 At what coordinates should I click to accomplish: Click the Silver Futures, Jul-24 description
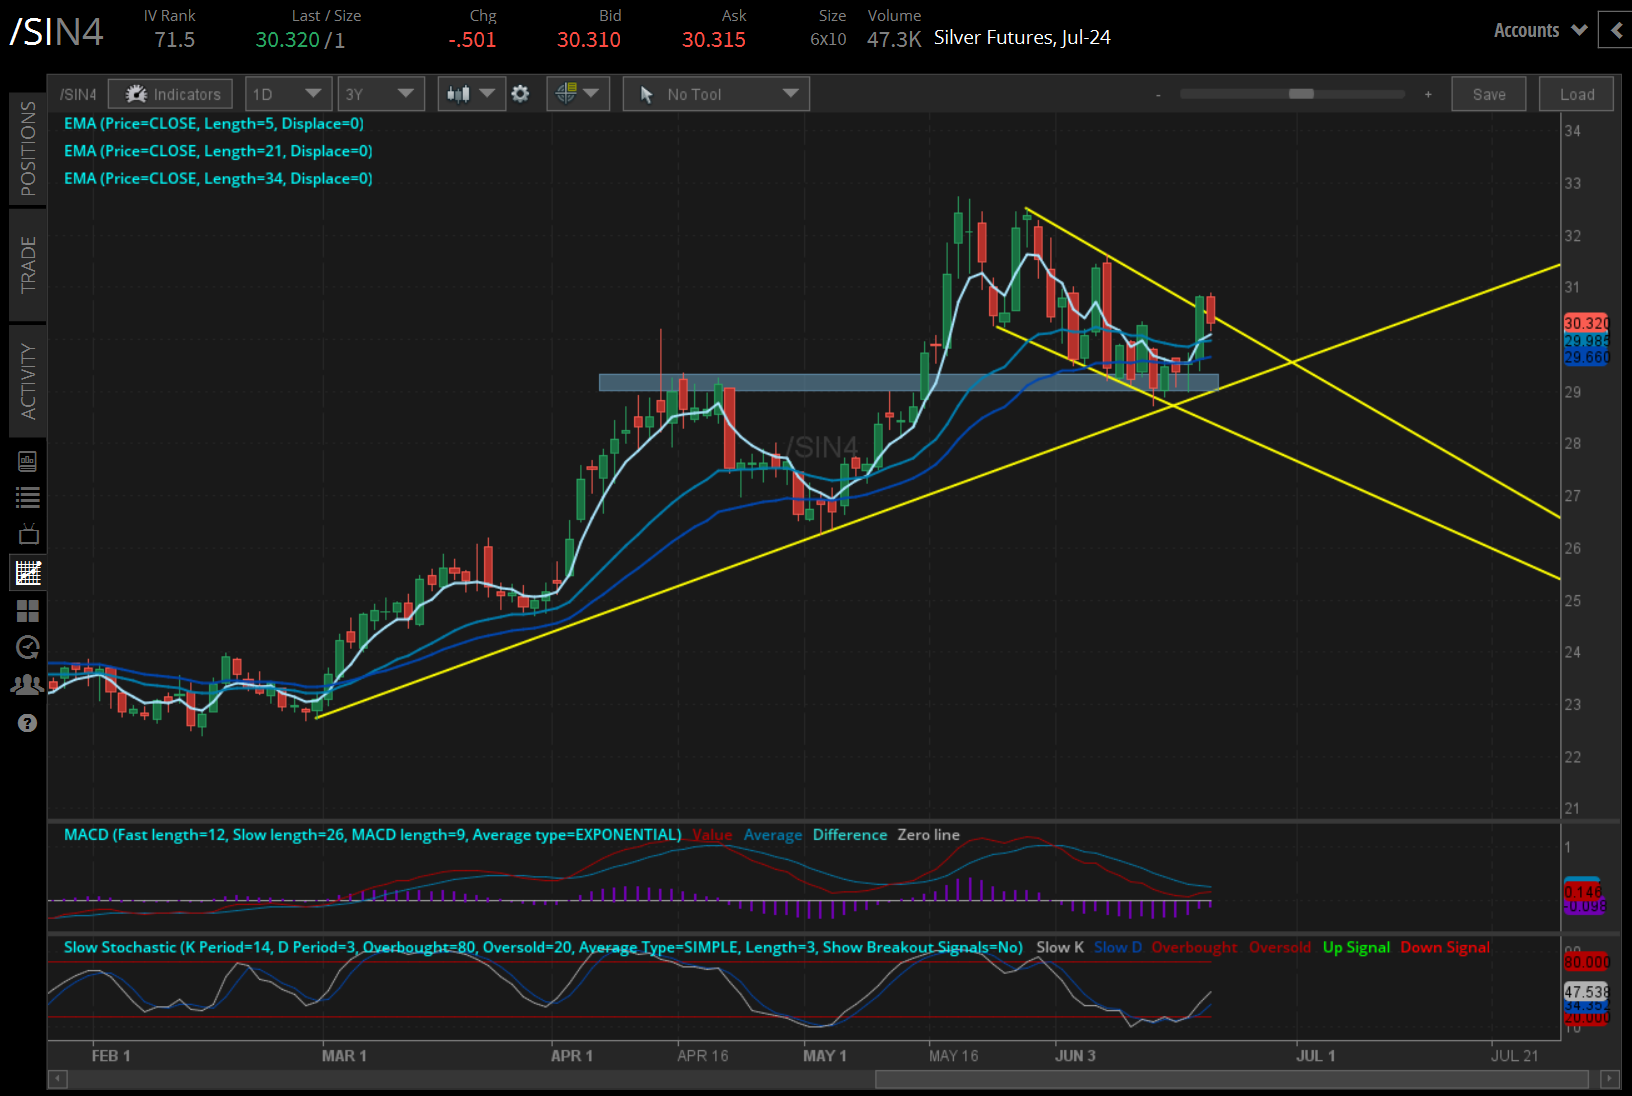click(x=1022, y=38)
